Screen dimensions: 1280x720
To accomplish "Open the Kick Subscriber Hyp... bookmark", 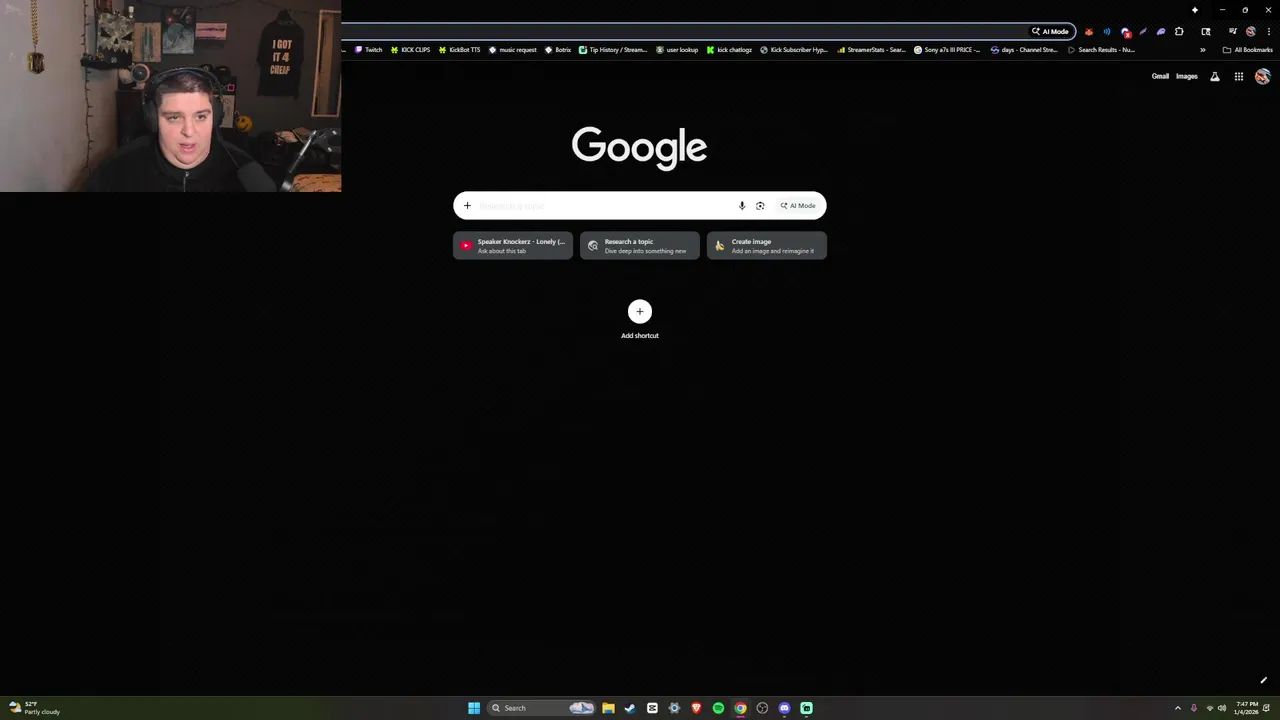I will (x=794, y=50).
